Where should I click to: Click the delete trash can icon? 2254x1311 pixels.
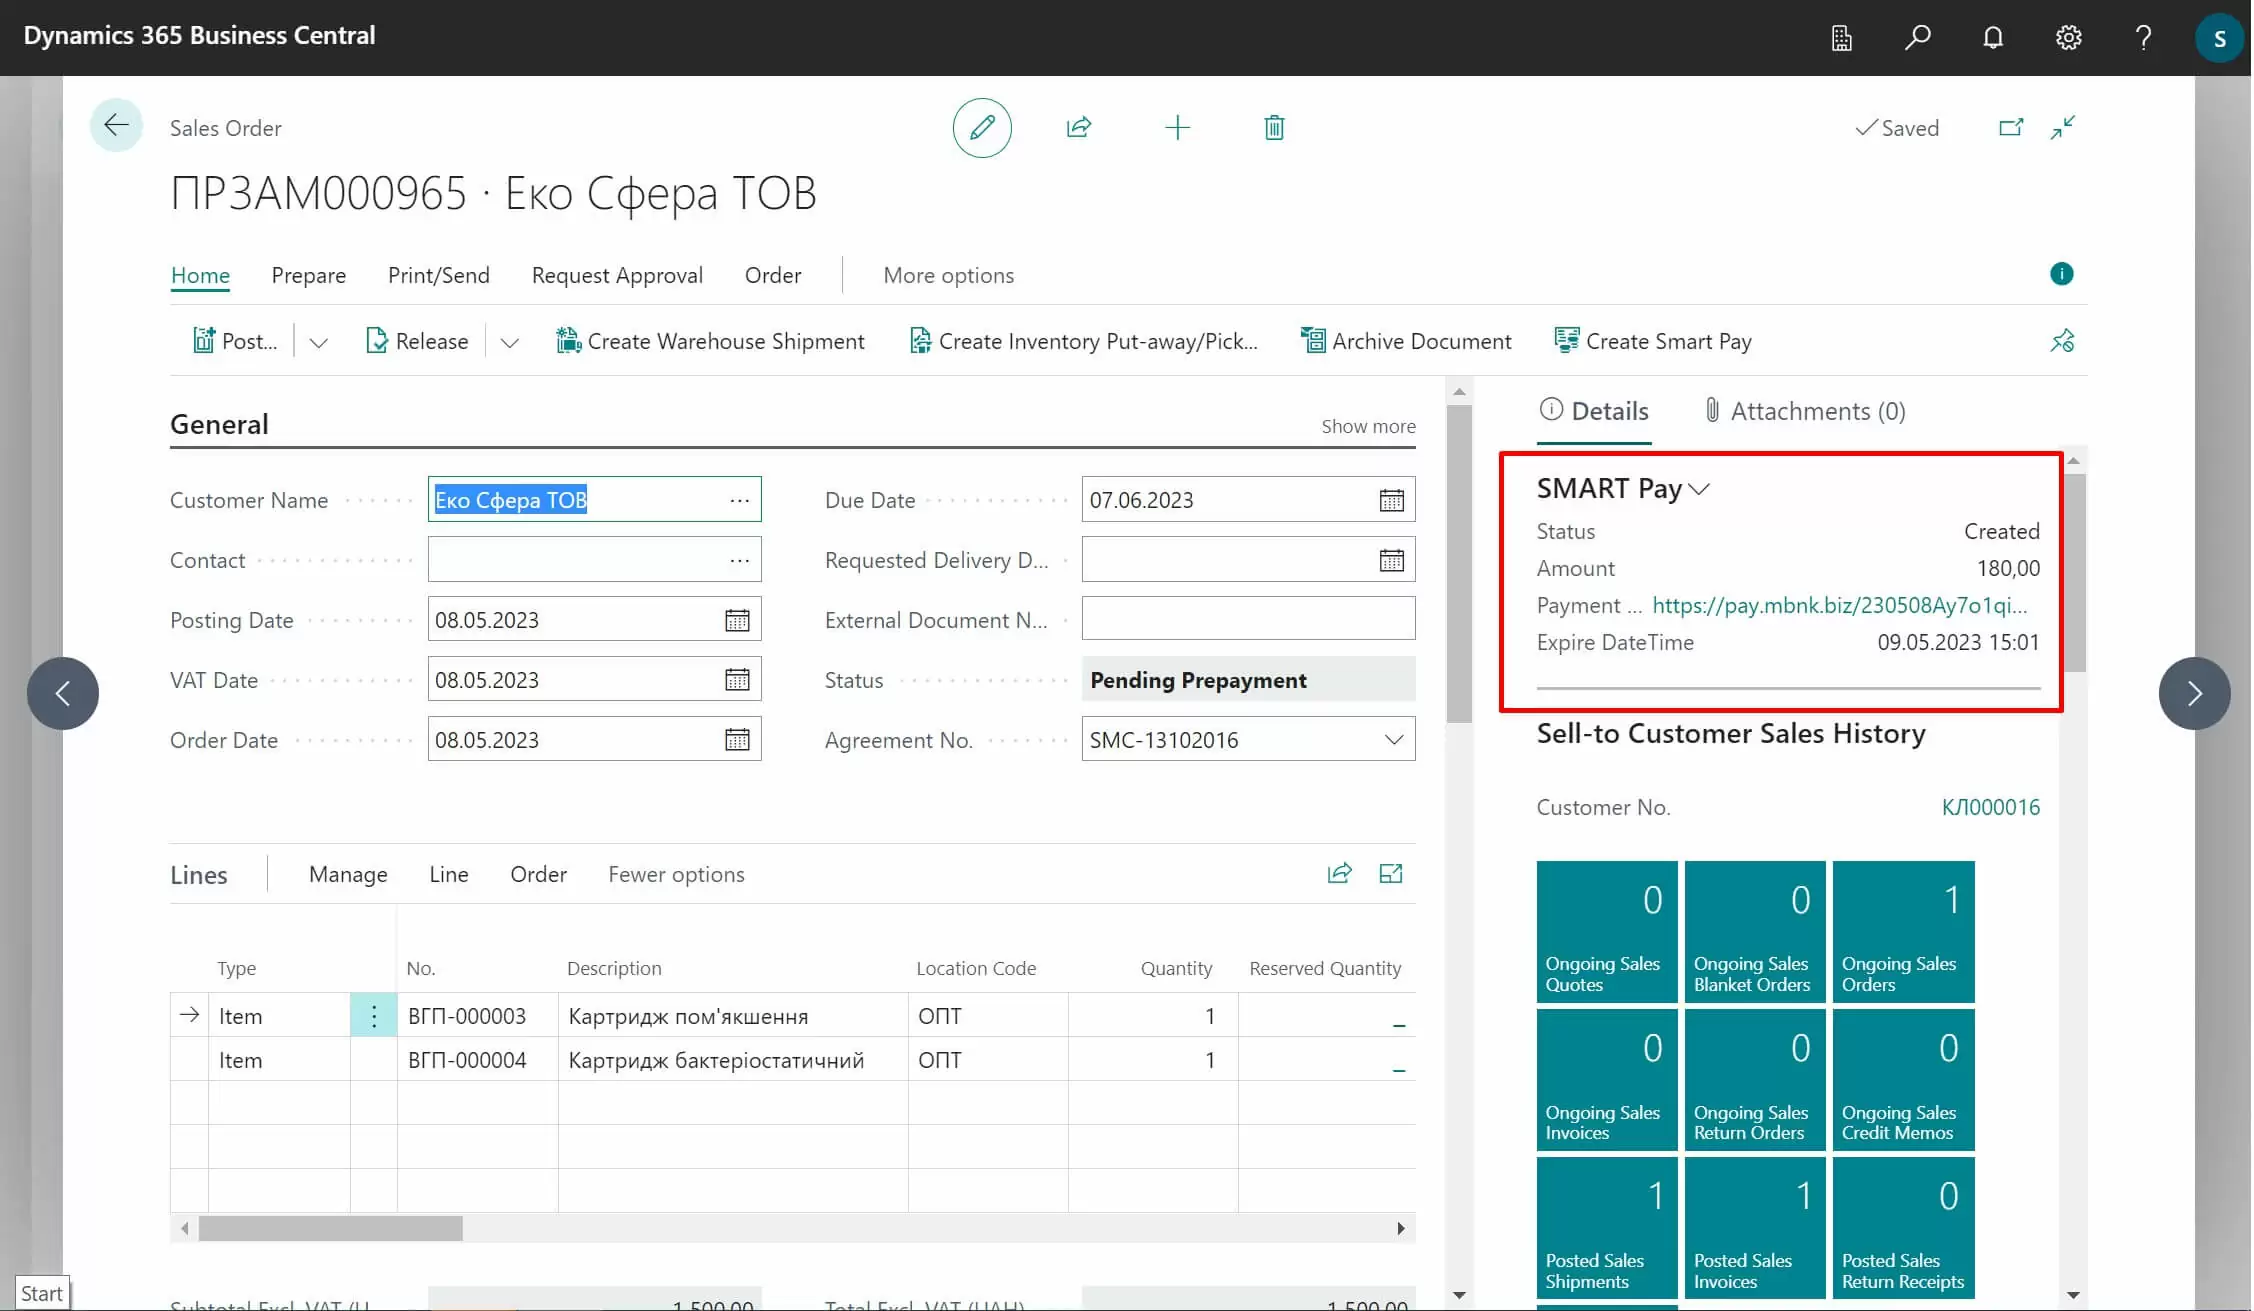point(1273,128)
